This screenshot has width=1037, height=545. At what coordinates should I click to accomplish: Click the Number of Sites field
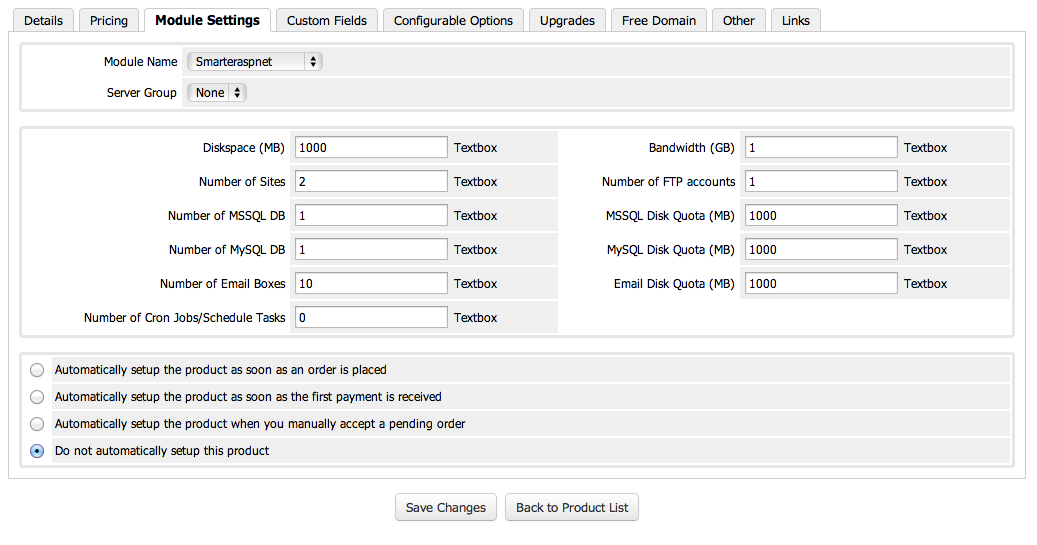371,182
